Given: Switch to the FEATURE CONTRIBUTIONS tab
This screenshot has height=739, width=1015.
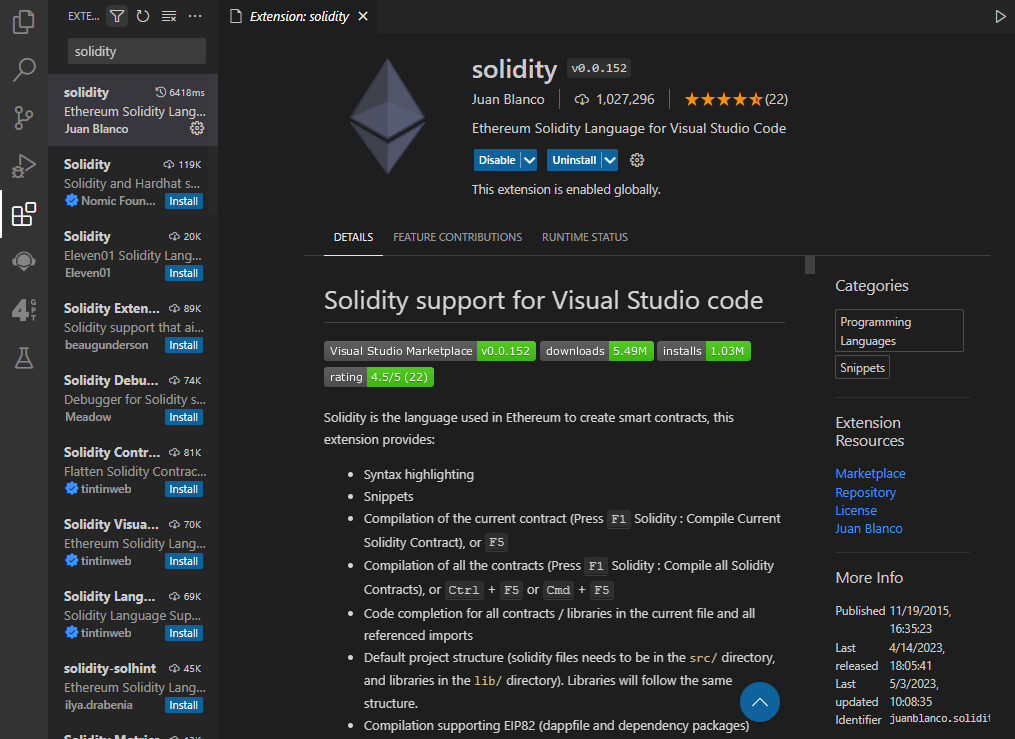Looking at the screenshot, I should coord(458,237).
